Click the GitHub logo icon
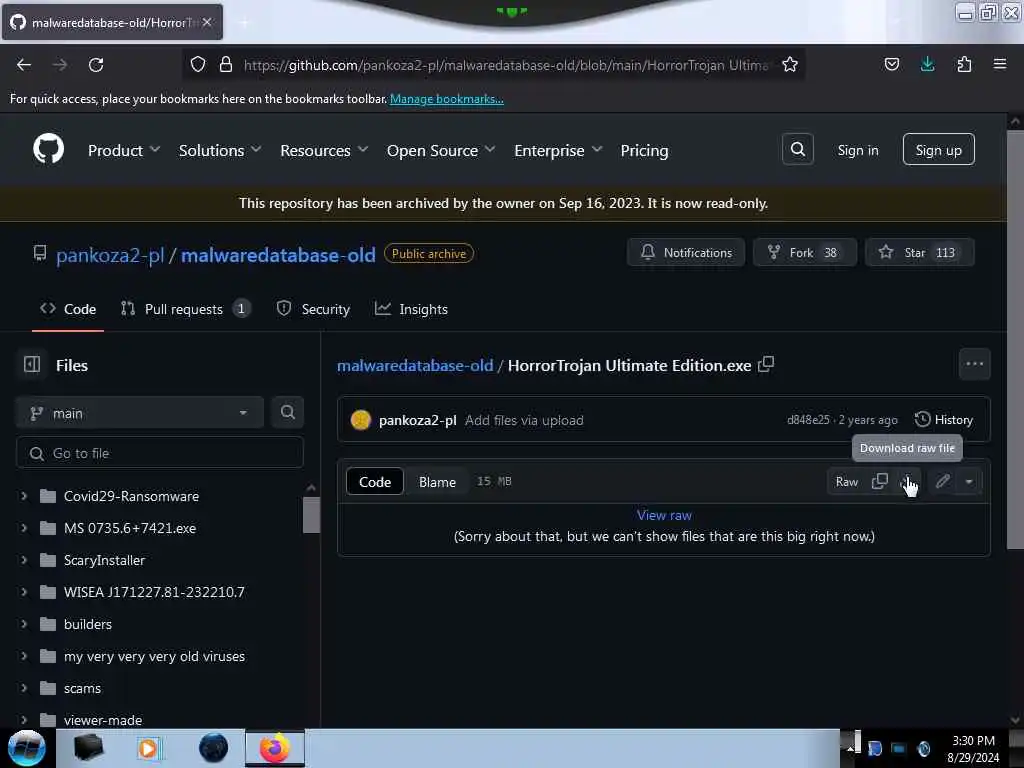This screenshot has height=768, width=1024. (x=48, y=149)
